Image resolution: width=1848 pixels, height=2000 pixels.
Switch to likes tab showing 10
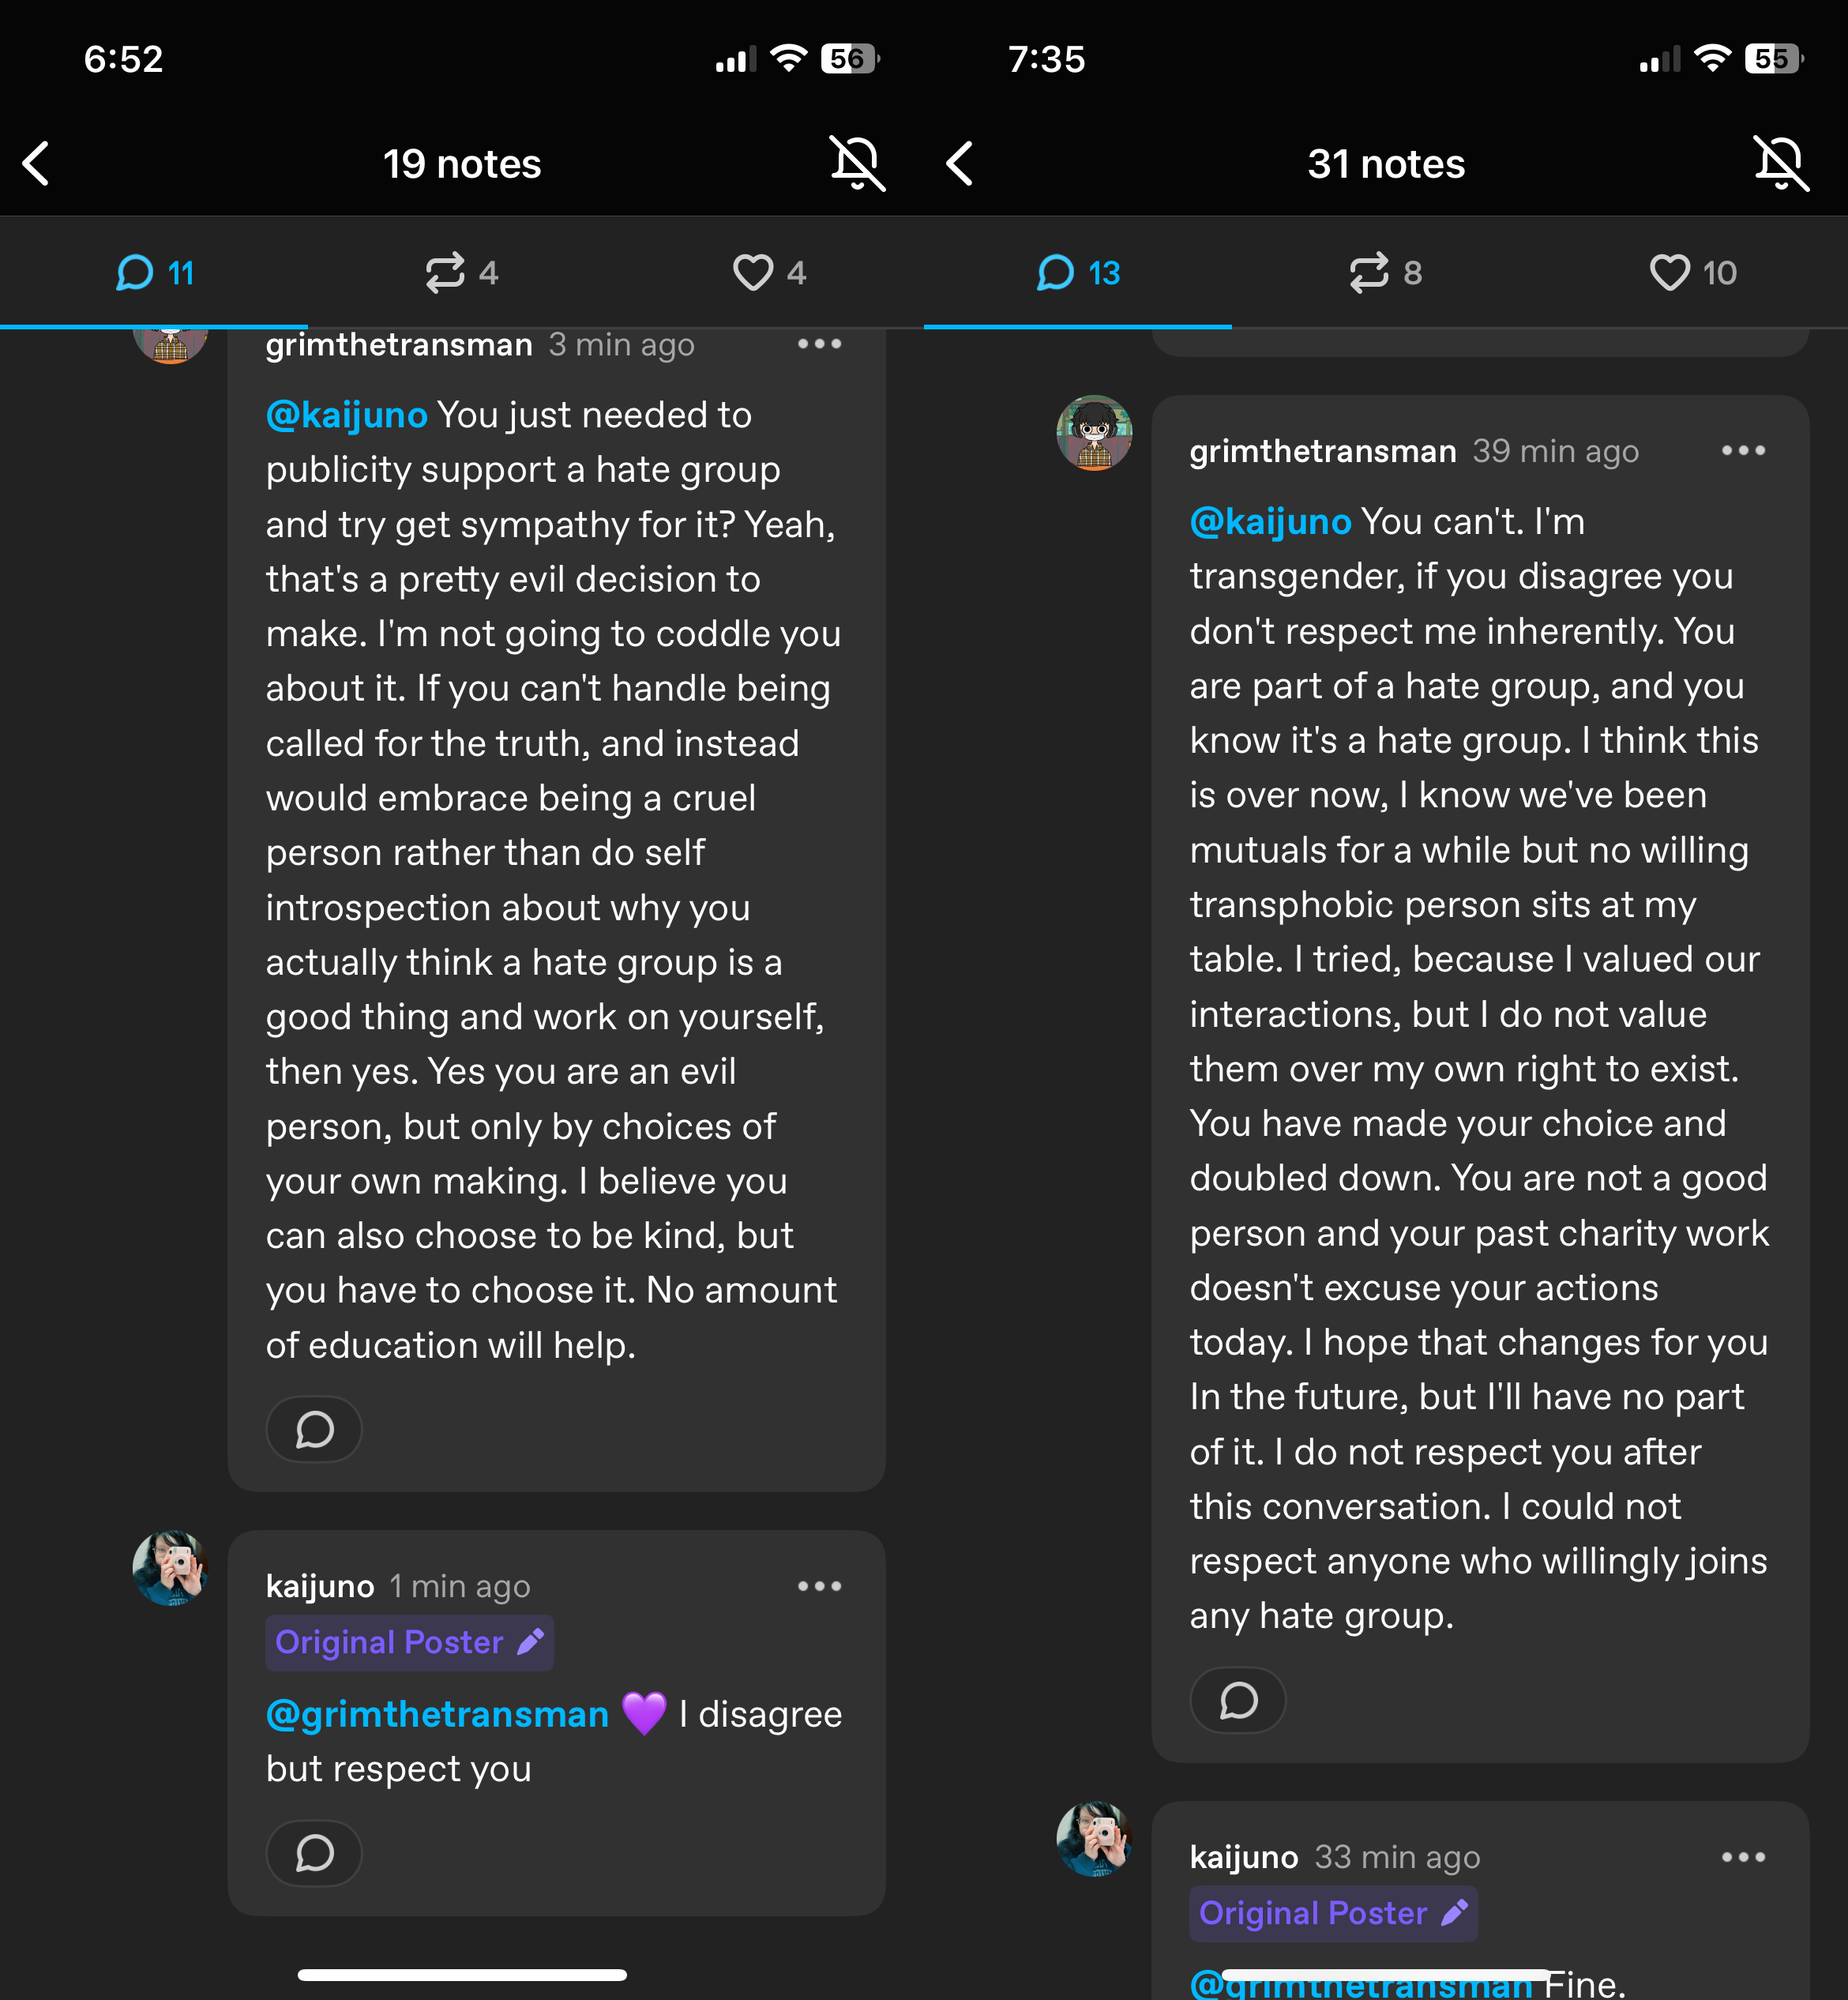click(x=1693, y=272)
